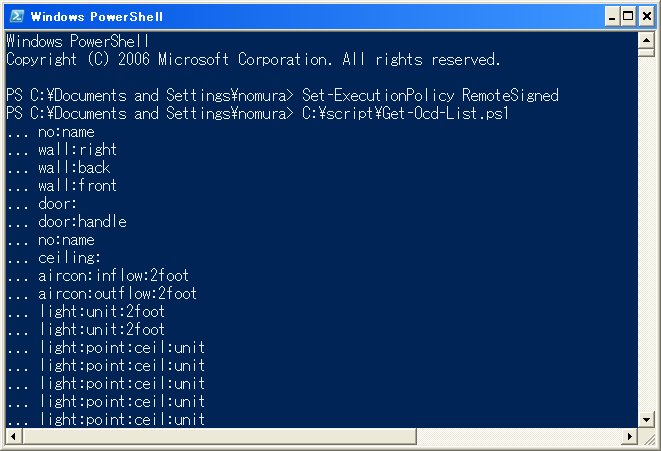Click the "wall:right" output line
661x451 pixels.
coord(77,150)
